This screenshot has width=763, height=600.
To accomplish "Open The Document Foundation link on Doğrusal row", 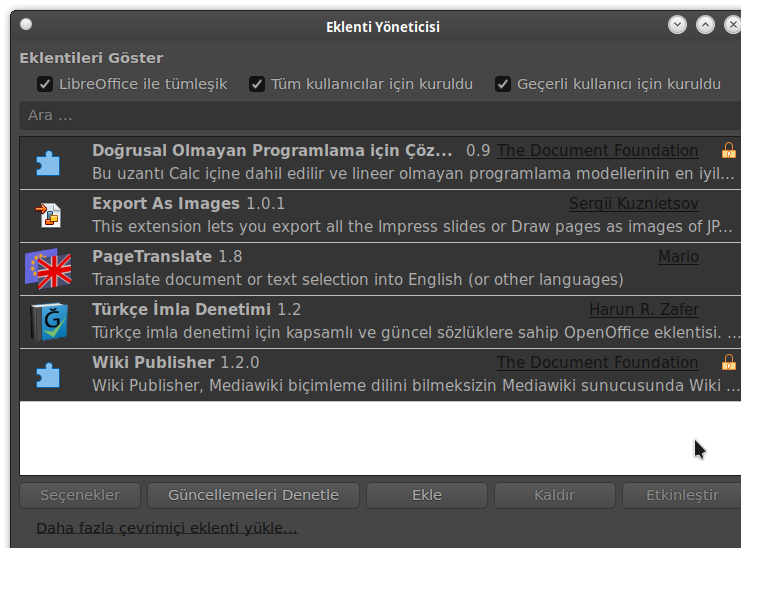I will tap(598, 150).
